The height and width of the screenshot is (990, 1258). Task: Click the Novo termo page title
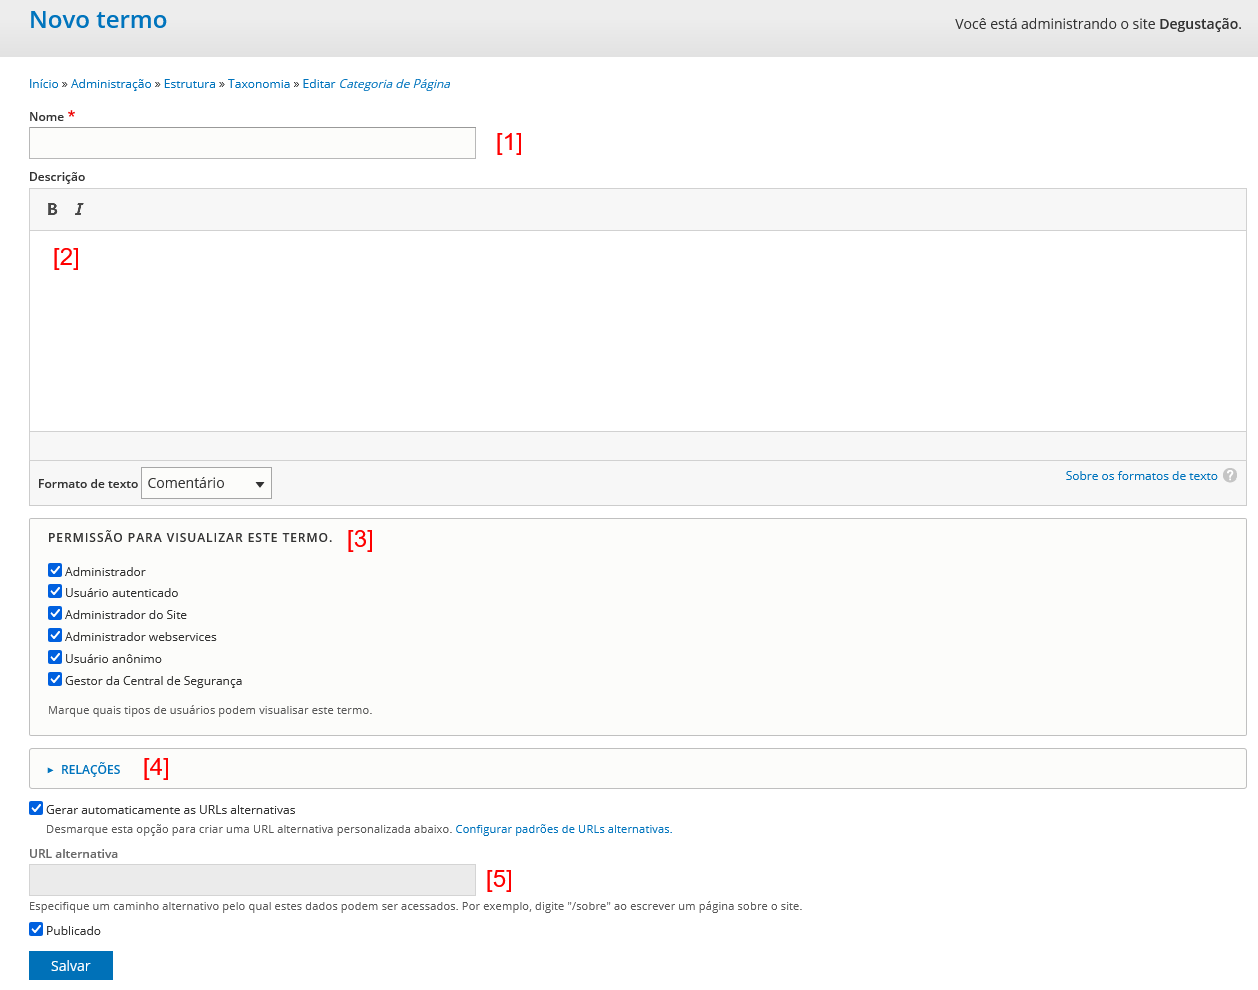pos(98,20)
